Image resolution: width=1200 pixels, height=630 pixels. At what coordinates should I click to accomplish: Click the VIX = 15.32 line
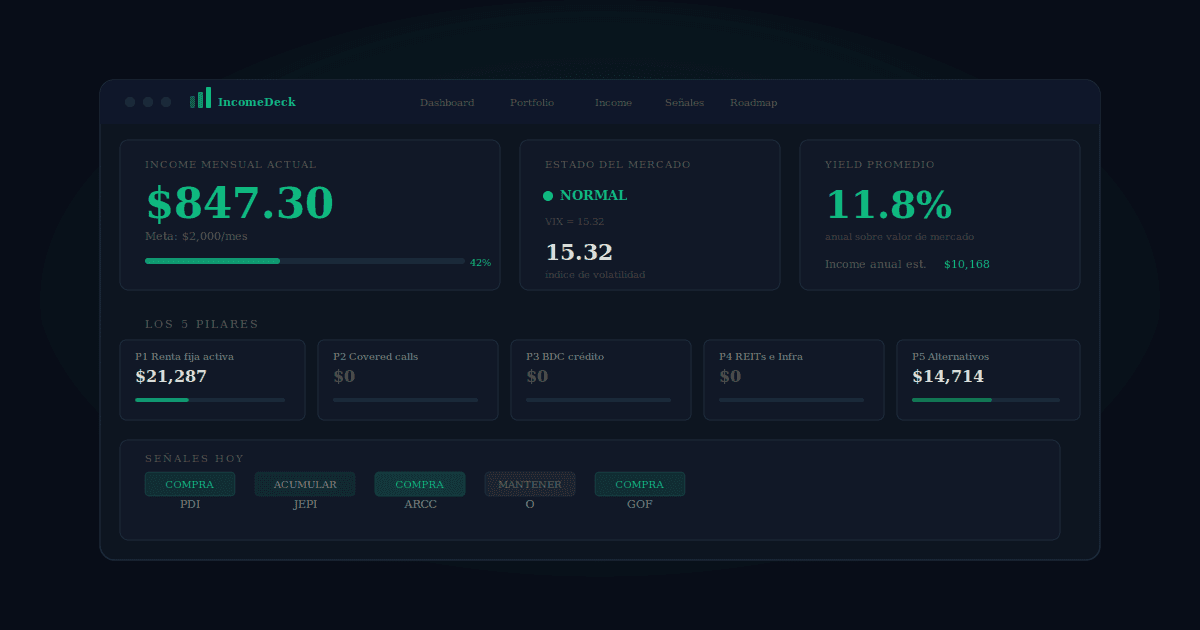coord(574,222)
